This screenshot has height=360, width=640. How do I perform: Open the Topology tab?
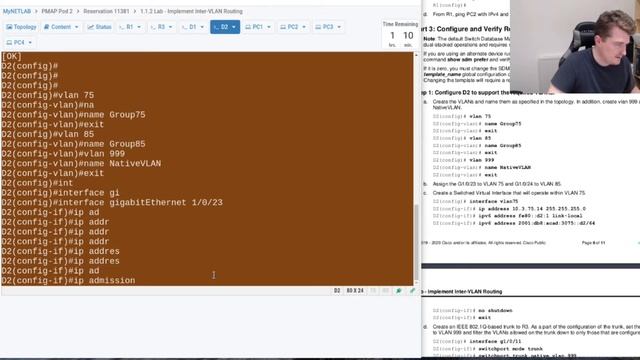pyautogui.click(x=21, y=27)
